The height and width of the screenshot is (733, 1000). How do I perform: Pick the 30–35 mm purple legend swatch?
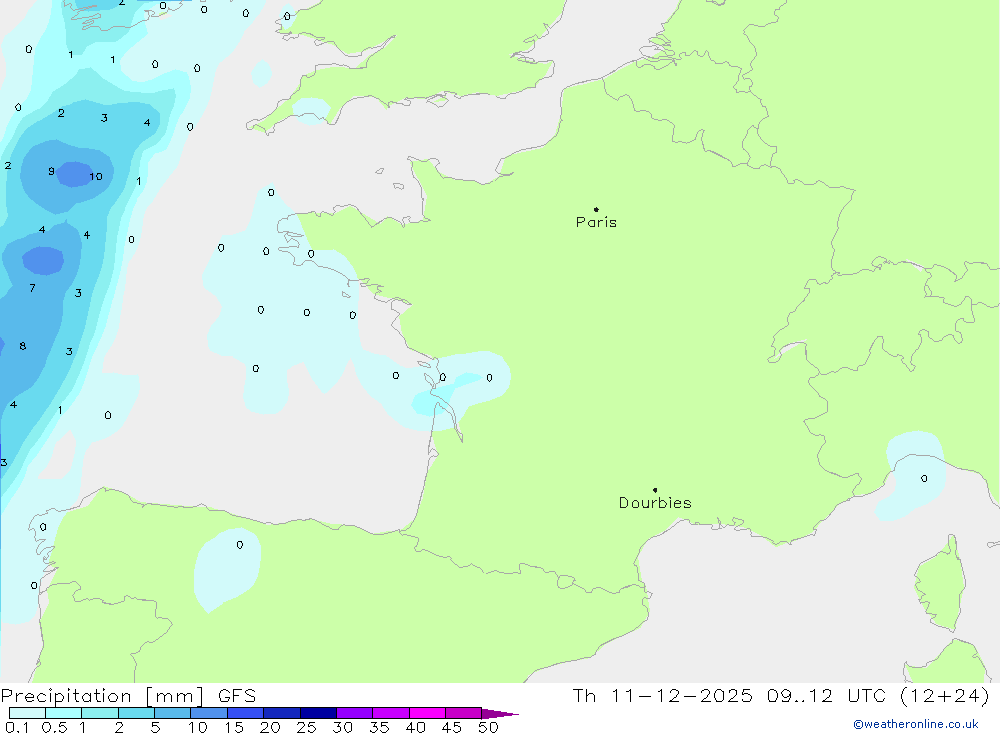(x=354, y=713)
